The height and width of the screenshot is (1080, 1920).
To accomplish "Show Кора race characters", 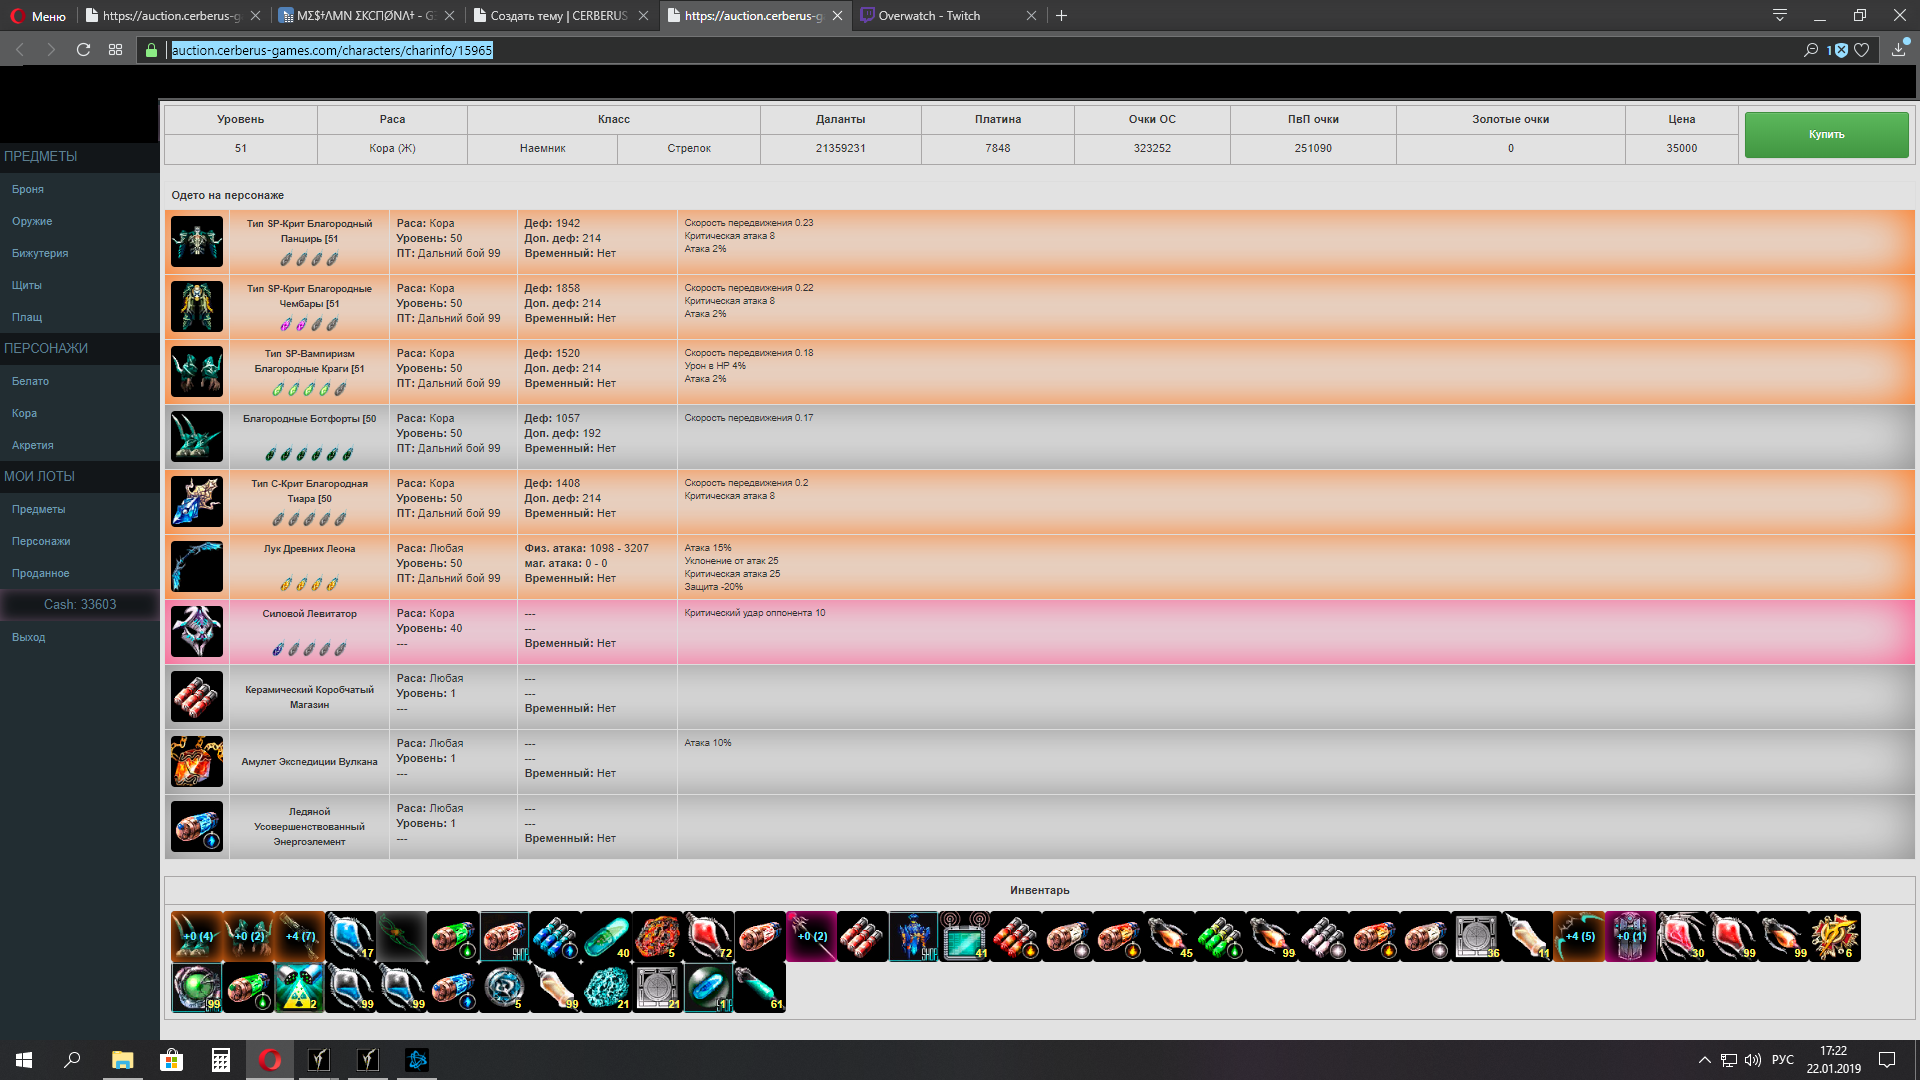I will click(x=24, y=413).
